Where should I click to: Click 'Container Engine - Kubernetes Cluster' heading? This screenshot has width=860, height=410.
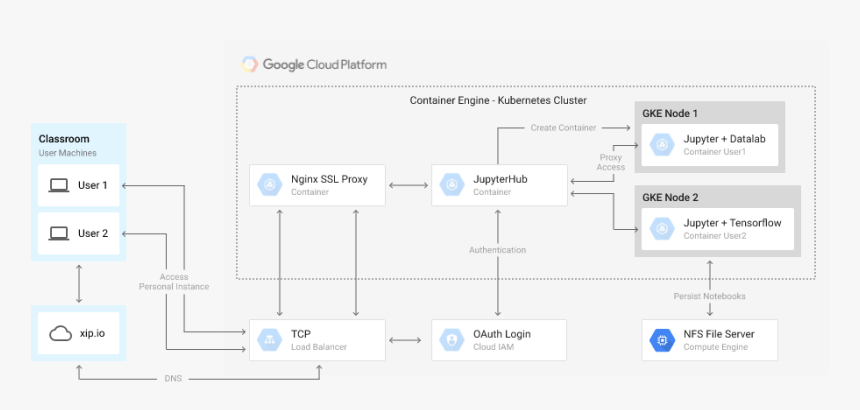(498, 100)
